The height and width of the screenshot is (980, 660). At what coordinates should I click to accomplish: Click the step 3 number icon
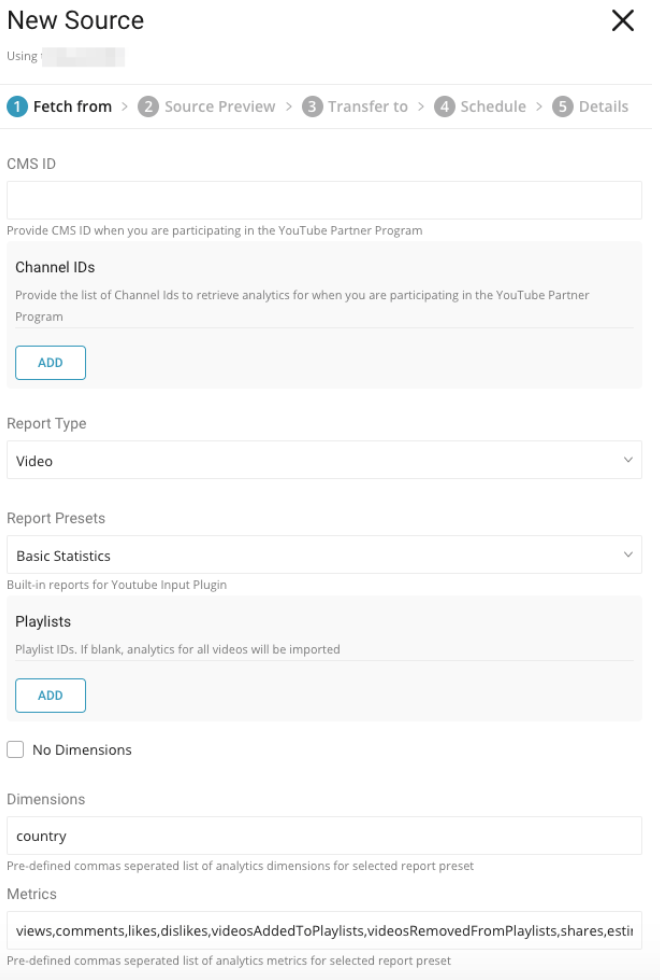[x=312, y=107]
